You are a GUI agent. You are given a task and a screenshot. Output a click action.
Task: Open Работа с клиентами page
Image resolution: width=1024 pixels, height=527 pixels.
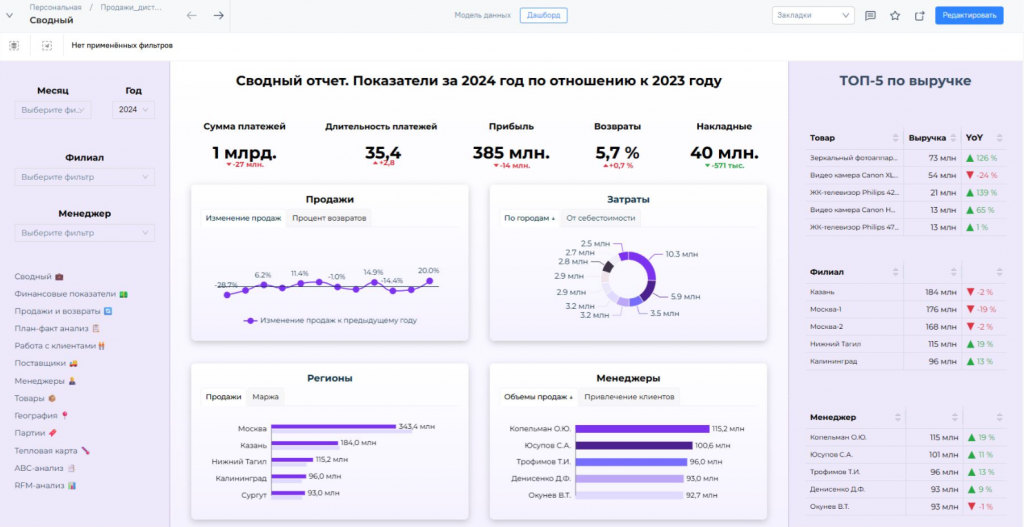[x=60, y=345]
